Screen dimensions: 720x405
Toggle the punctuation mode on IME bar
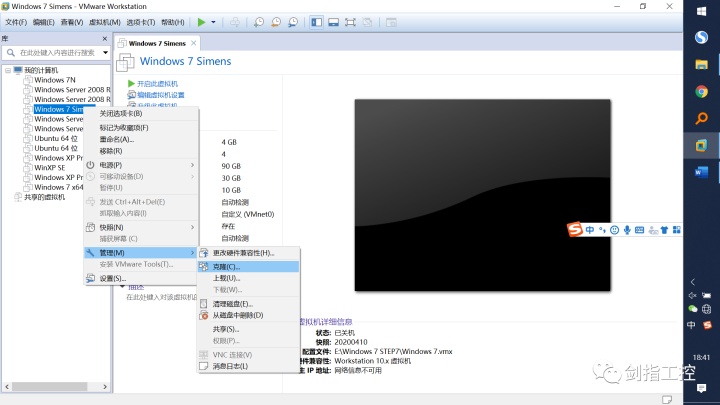(x=602, y=230)
